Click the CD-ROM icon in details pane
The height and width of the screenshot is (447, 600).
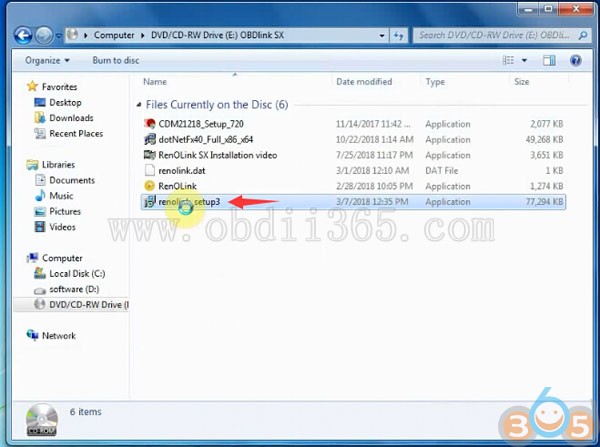42,420
